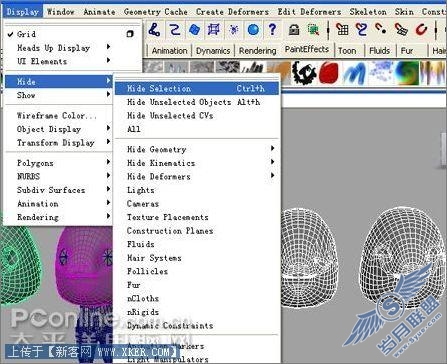Choose Hide Unselected CVs
The width and height of the screenshot is (447, 364).
click(x=197, y=116)
